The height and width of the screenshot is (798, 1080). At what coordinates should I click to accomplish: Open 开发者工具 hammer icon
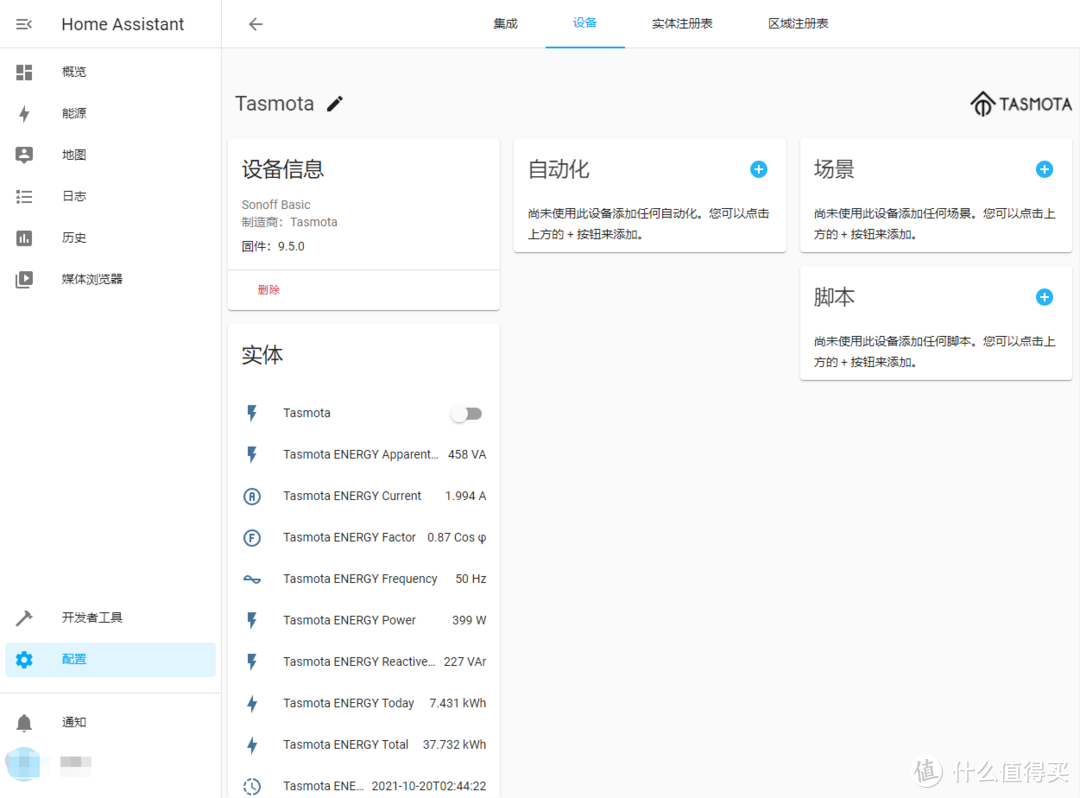tap(24, 618)
